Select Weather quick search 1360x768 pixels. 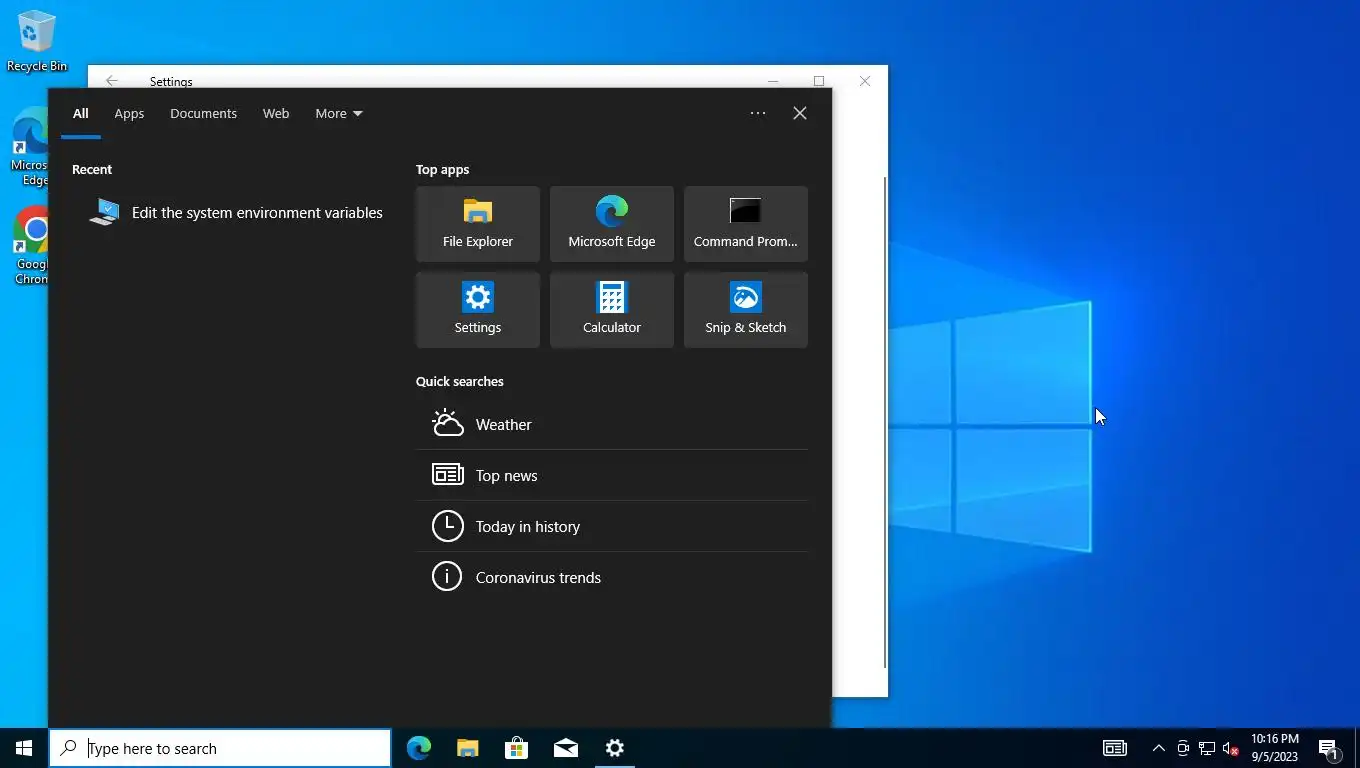pos(612,424)
